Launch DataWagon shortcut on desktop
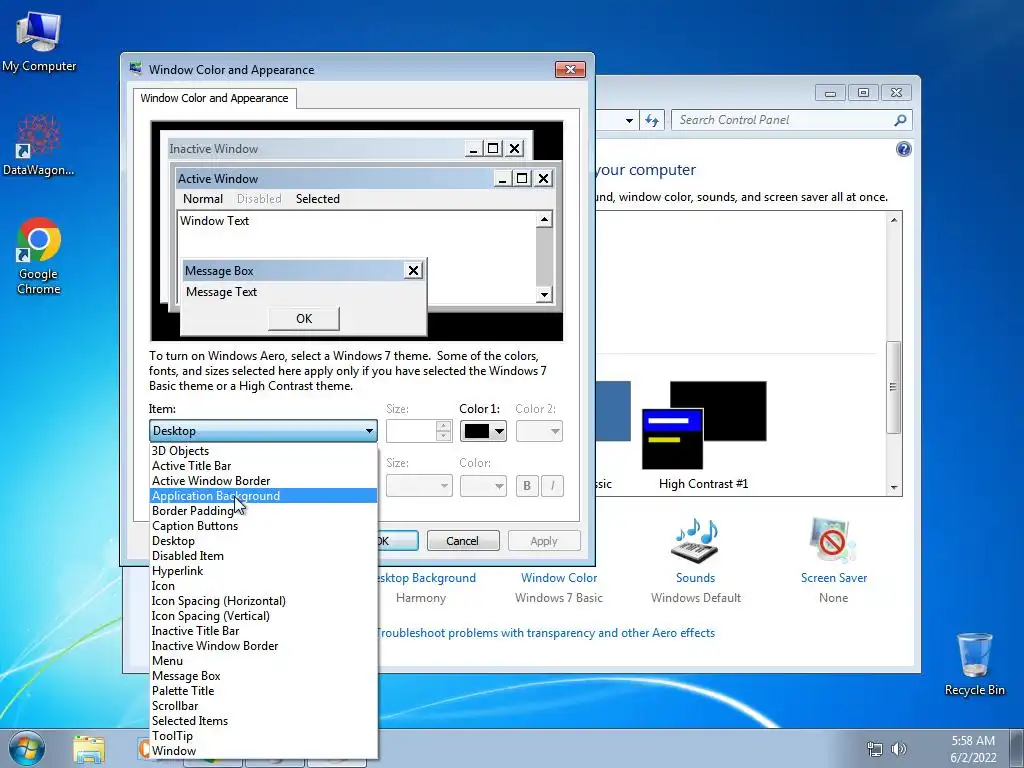 39,145
